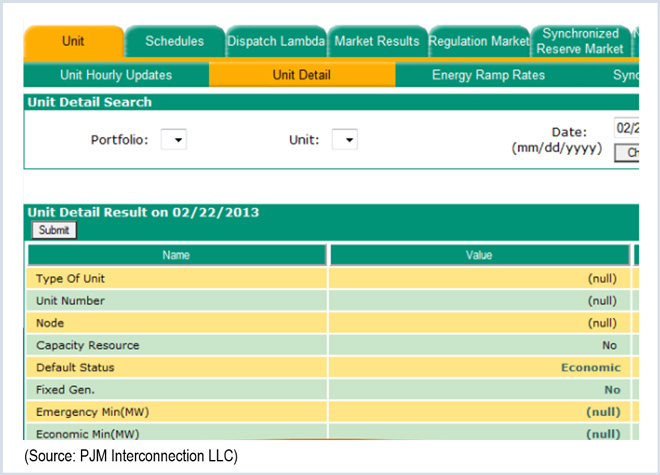660x475 pixels.
Task: Expand the Unit selection dropdown
Action: click(x=344, y=140)
